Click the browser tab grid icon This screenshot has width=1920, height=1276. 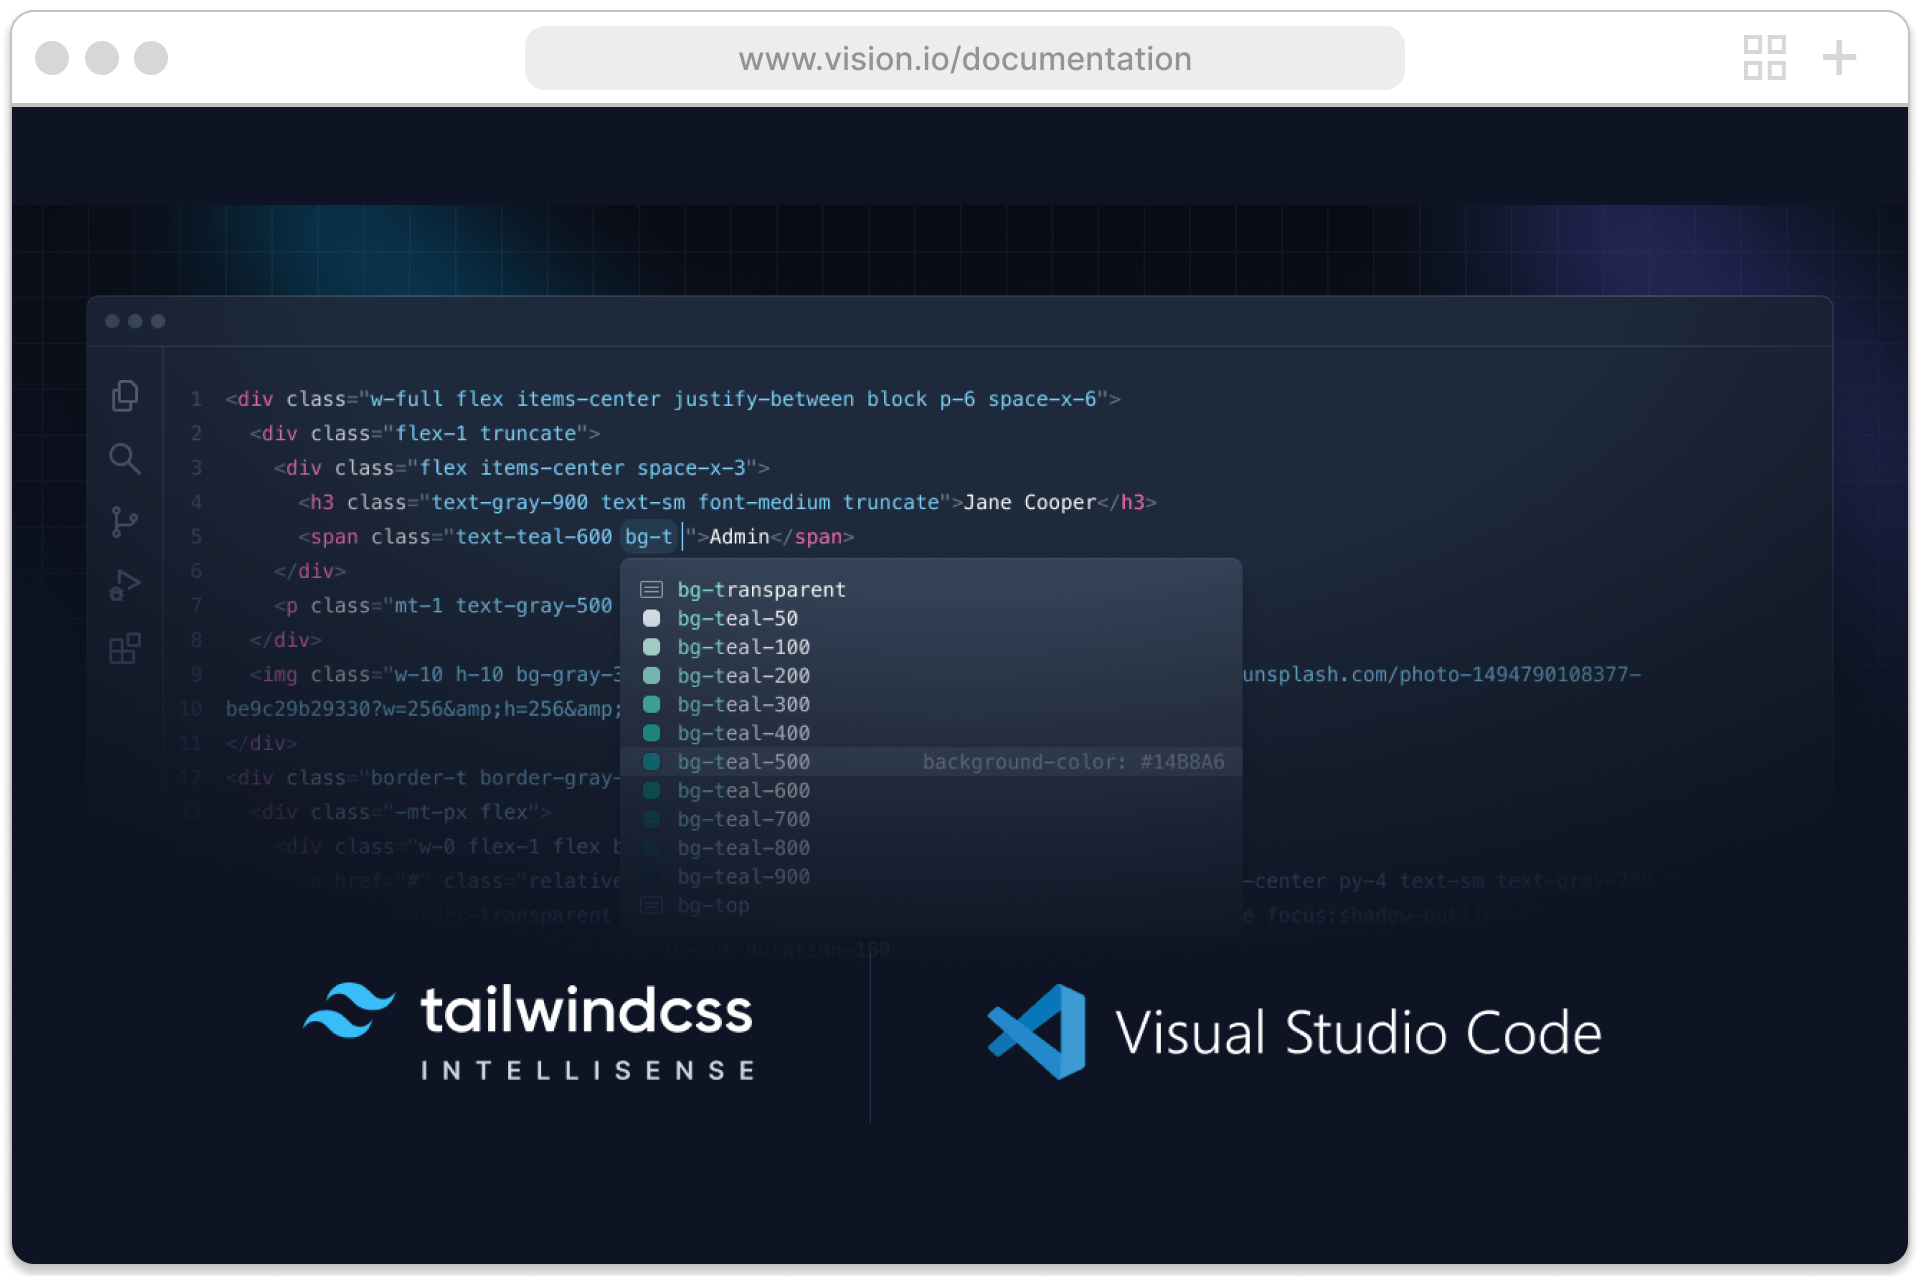pyautogui.click(x=1765, y=58)
